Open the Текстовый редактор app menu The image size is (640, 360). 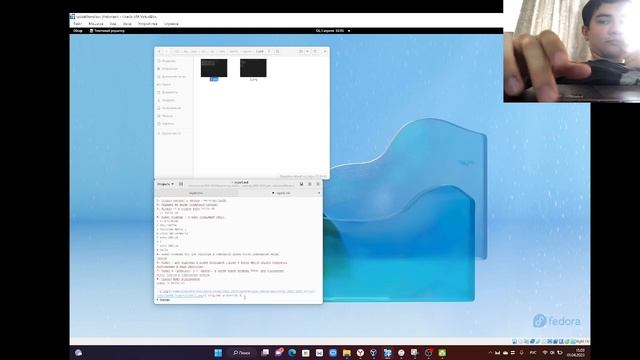point(107,31)
